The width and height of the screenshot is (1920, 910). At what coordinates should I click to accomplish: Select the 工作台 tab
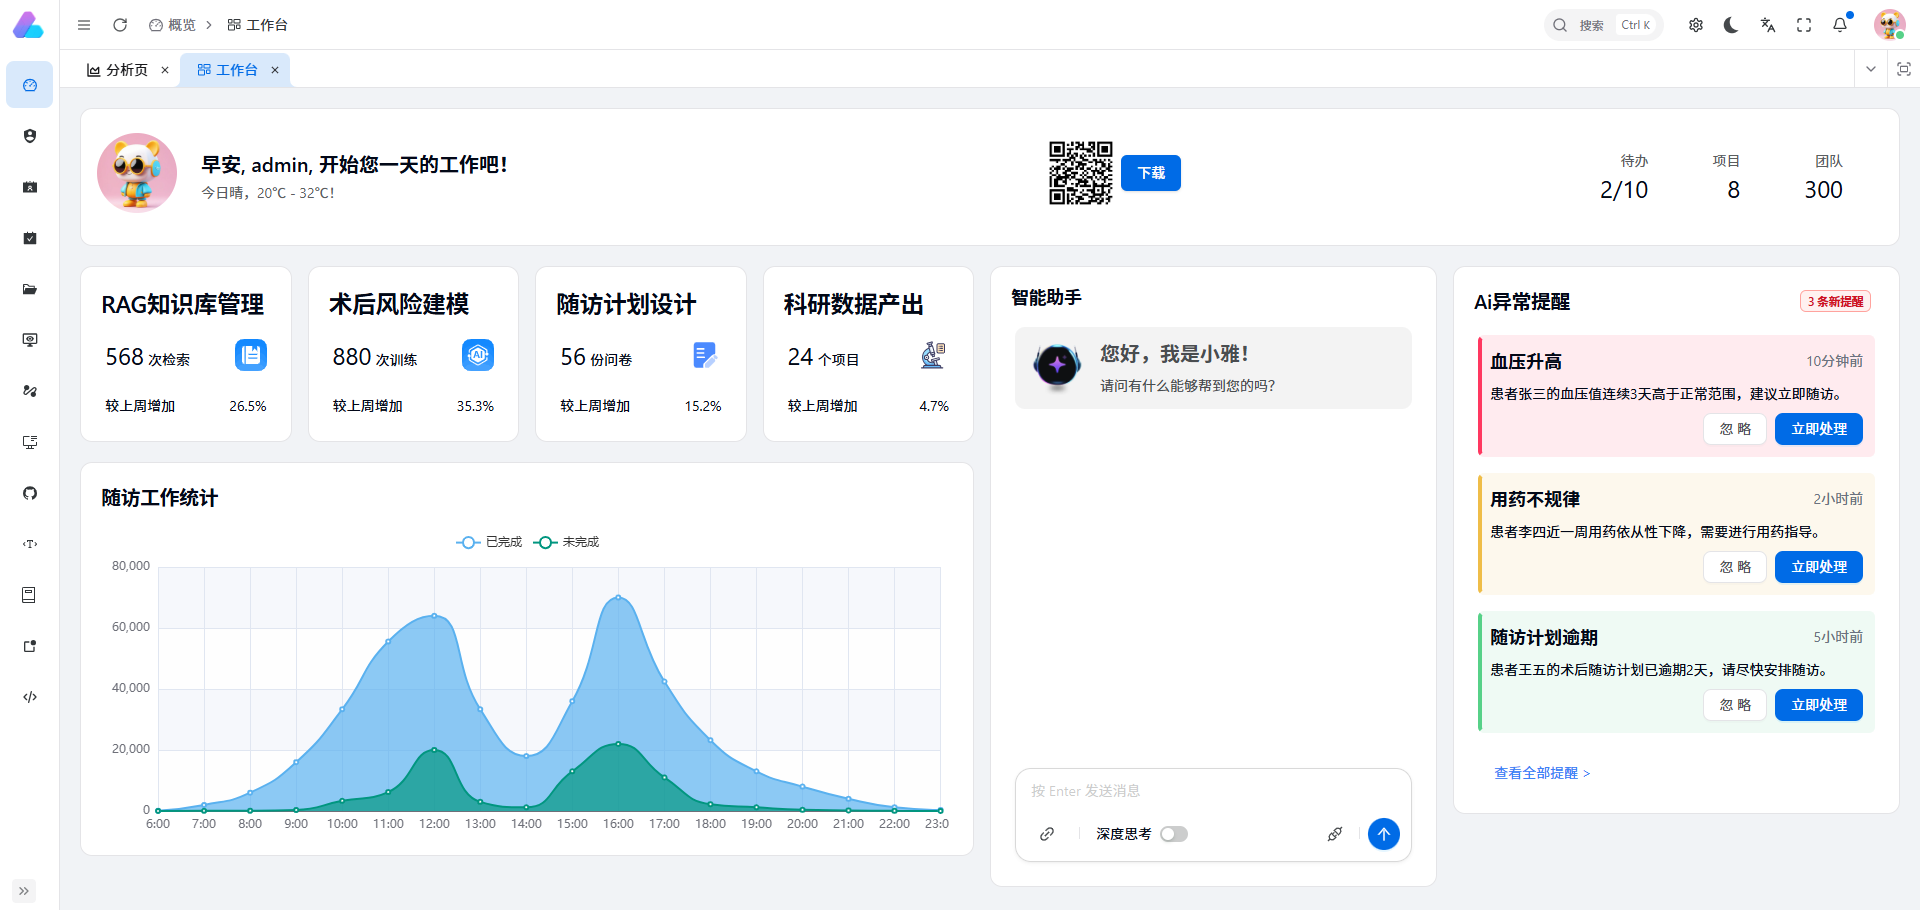tap(228, 70)
